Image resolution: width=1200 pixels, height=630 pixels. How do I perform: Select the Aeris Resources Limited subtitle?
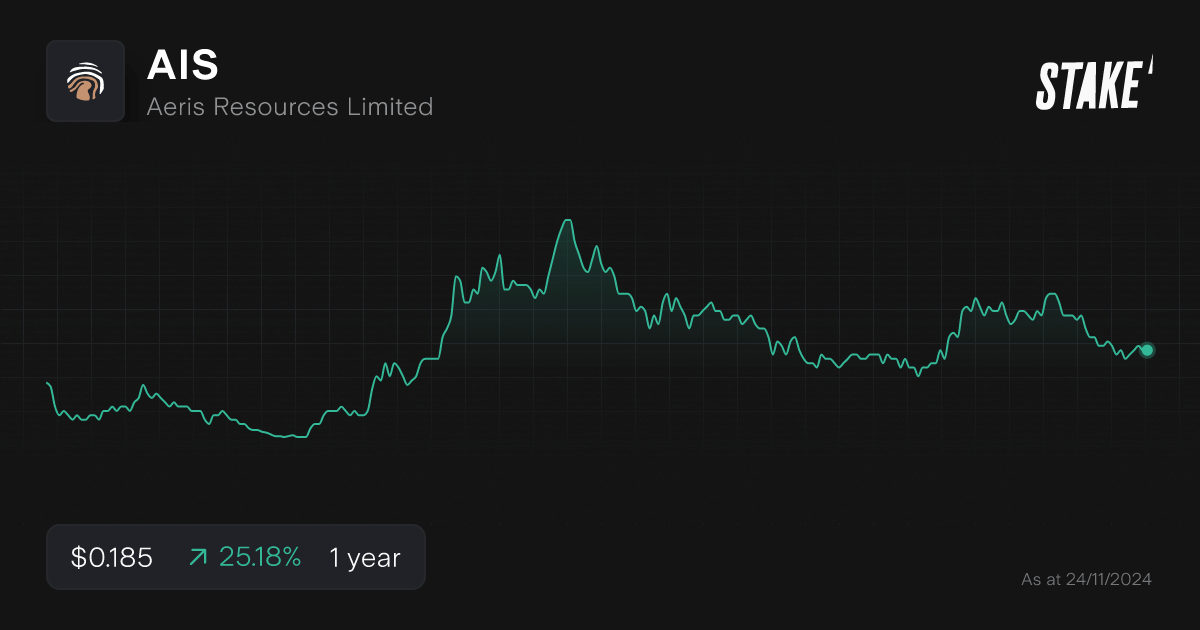point(289,107)
